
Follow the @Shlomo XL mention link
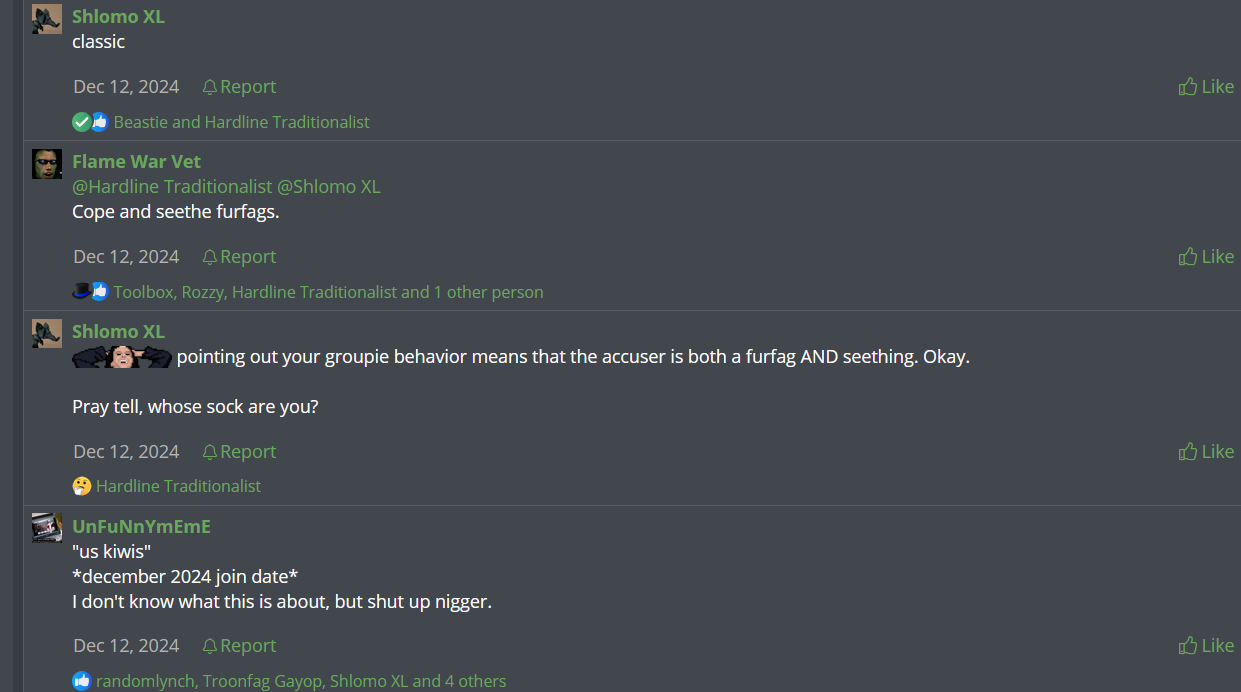(328, 187)
